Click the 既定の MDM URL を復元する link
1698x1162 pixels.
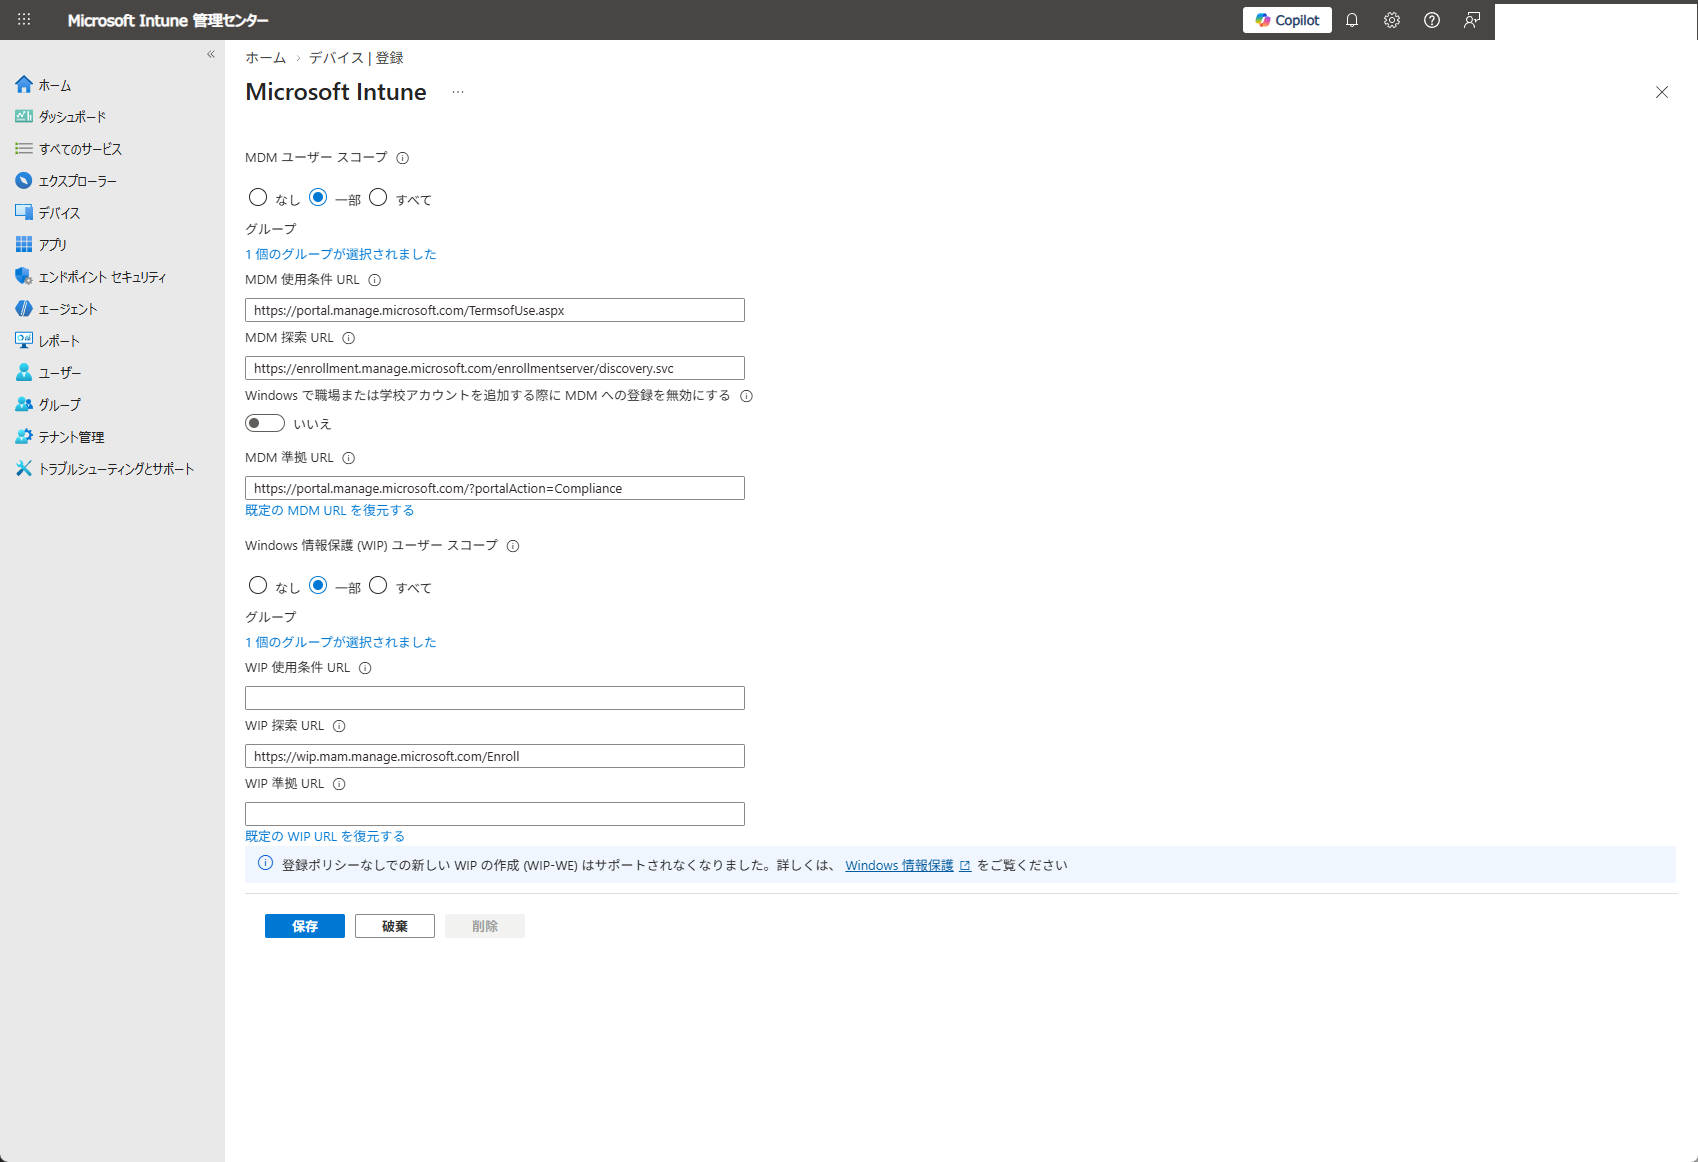click(328, 510)
